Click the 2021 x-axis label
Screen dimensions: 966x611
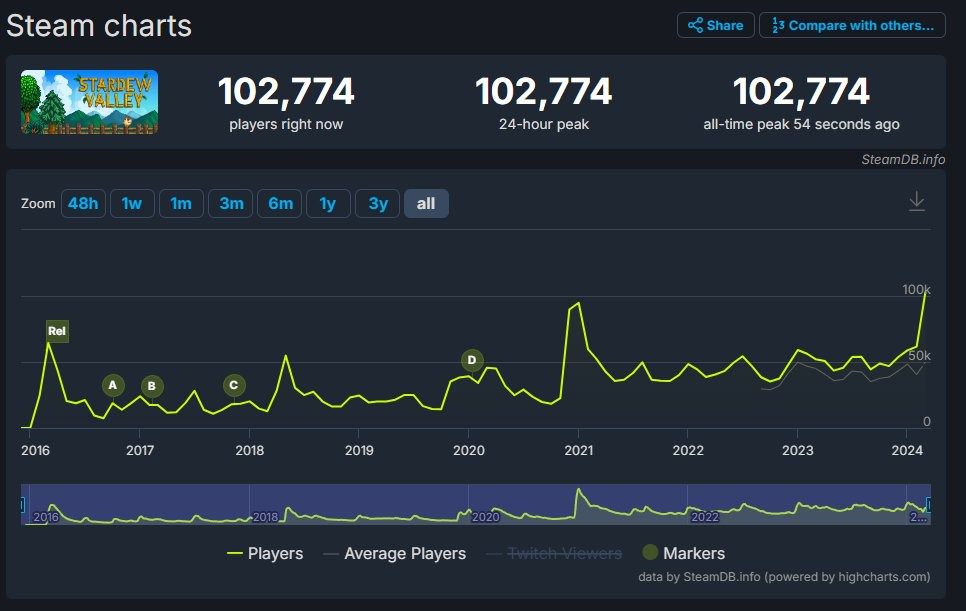tap(578, 450)
